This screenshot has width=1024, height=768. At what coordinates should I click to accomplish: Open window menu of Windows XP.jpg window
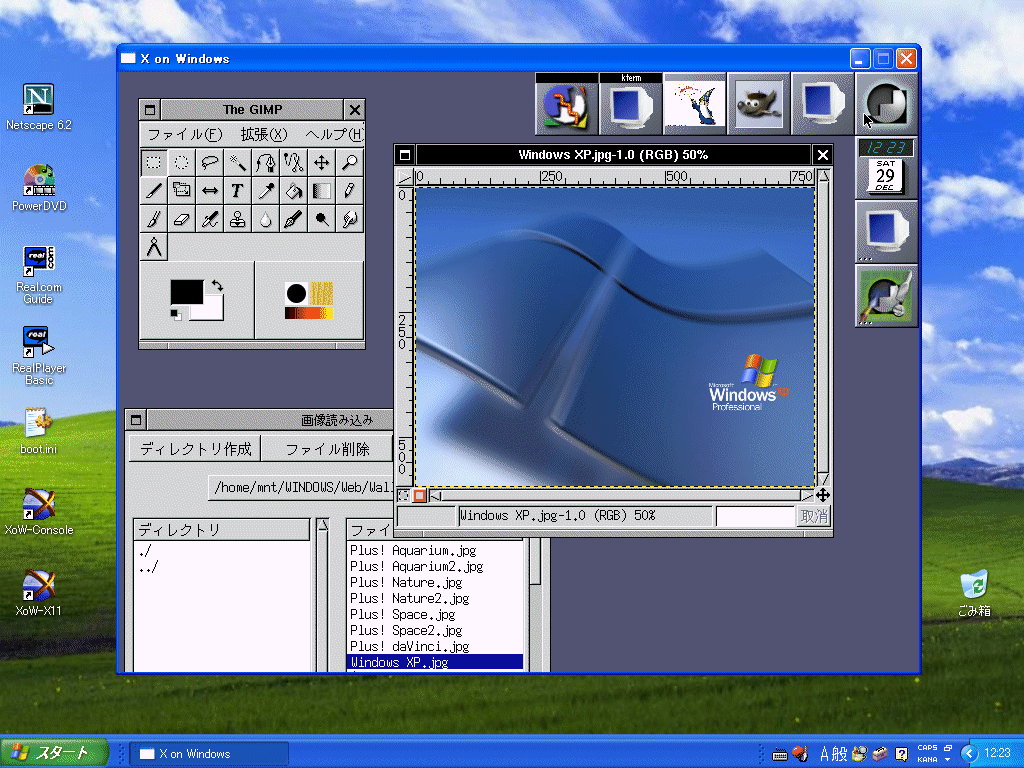405,155
